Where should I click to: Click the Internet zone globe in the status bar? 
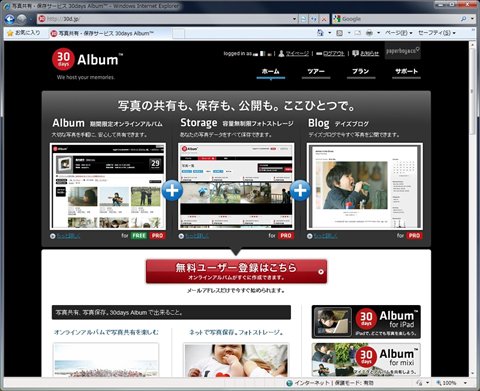pos(289,383)
